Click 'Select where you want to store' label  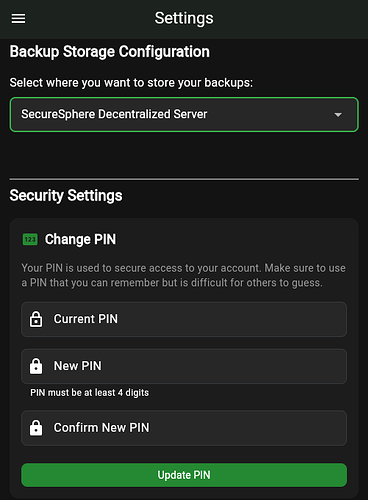[131, 83]
